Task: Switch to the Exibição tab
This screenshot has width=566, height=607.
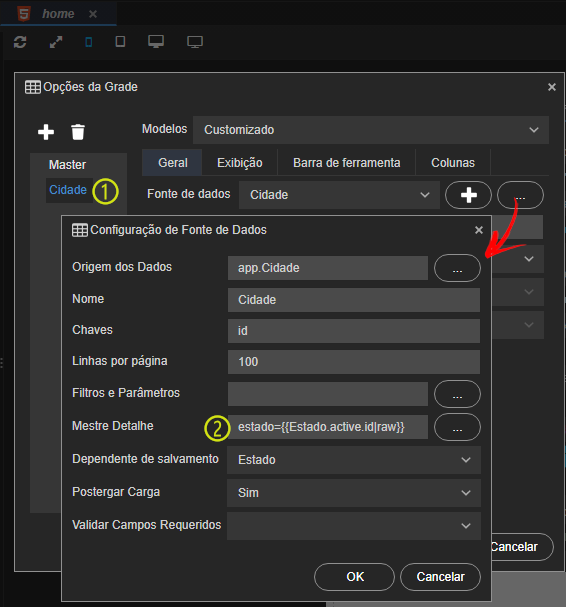Action: [x=240, y=163]
